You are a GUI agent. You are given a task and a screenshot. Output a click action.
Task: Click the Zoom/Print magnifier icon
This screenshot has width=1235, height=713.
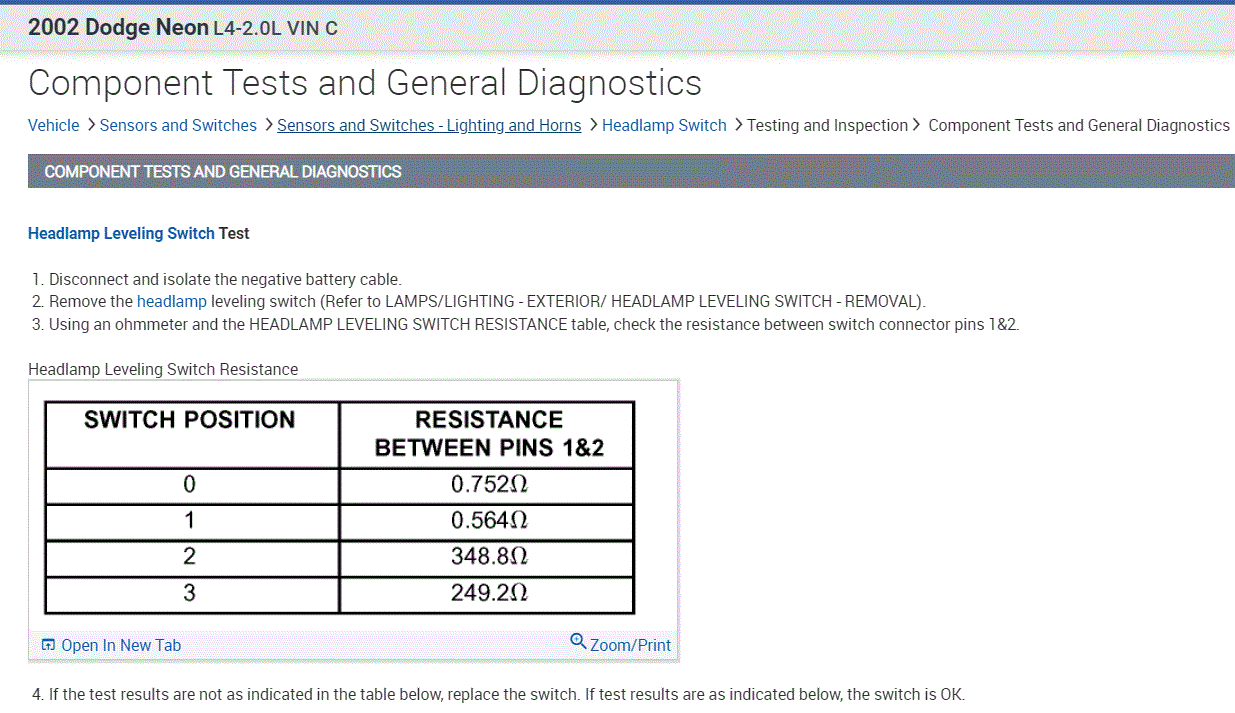tap(578, 641)
